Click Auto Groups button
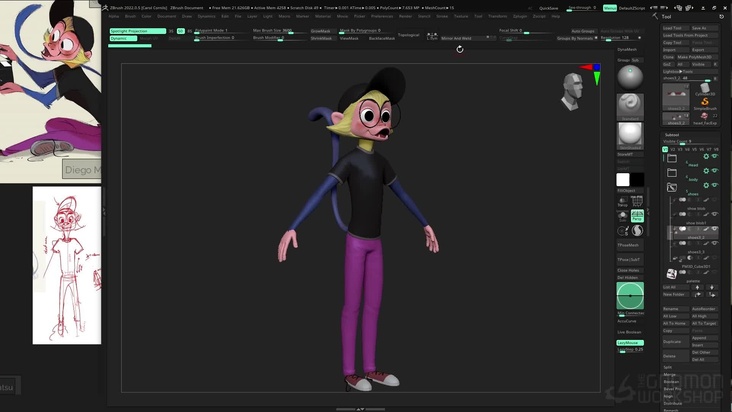The width and height of the screenshot is (732, 412). pyautogui.click(x=583, y=31)
